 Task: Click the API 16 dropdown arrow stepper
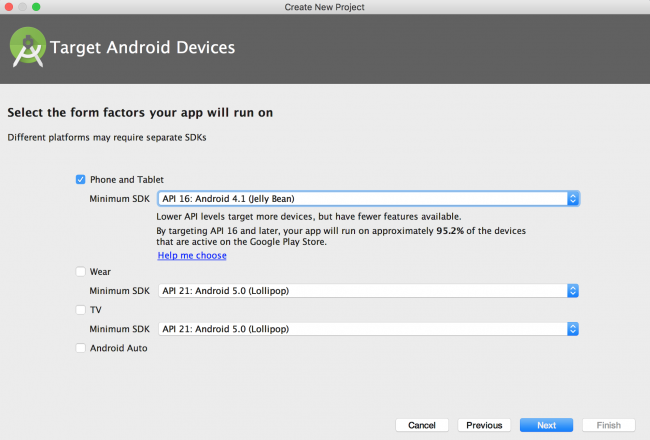573,199
